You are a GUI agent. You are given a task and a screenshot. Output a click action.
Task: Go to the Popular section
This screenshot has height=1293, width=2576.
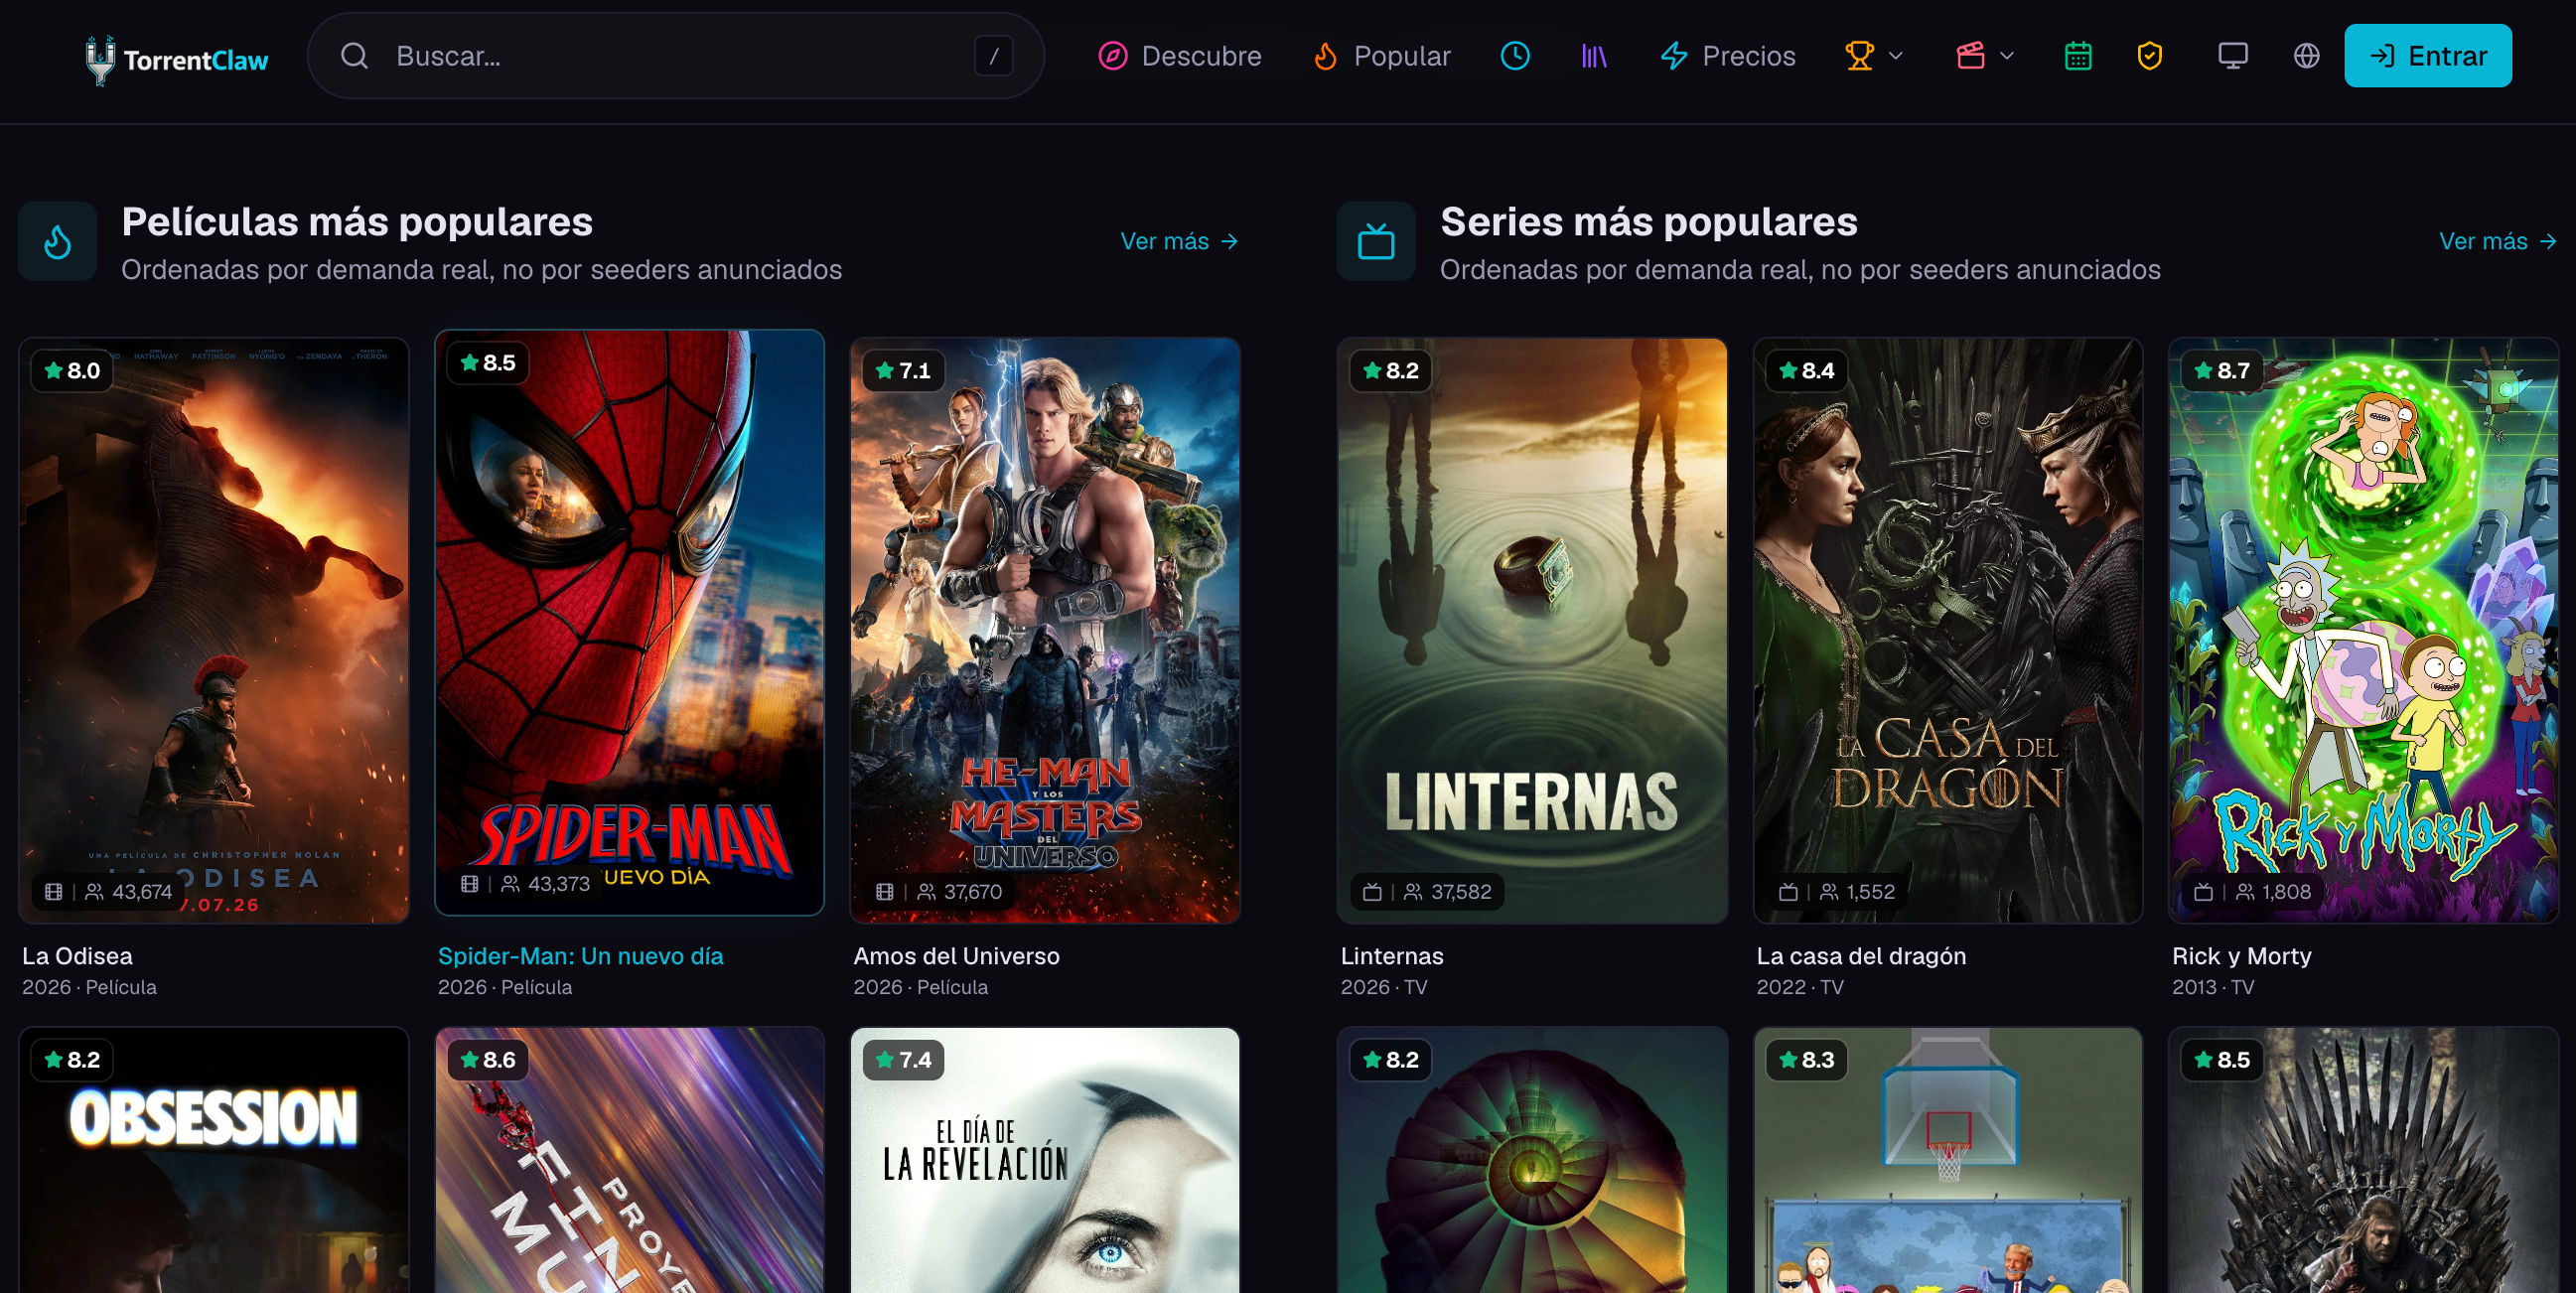pos(1381,56)
